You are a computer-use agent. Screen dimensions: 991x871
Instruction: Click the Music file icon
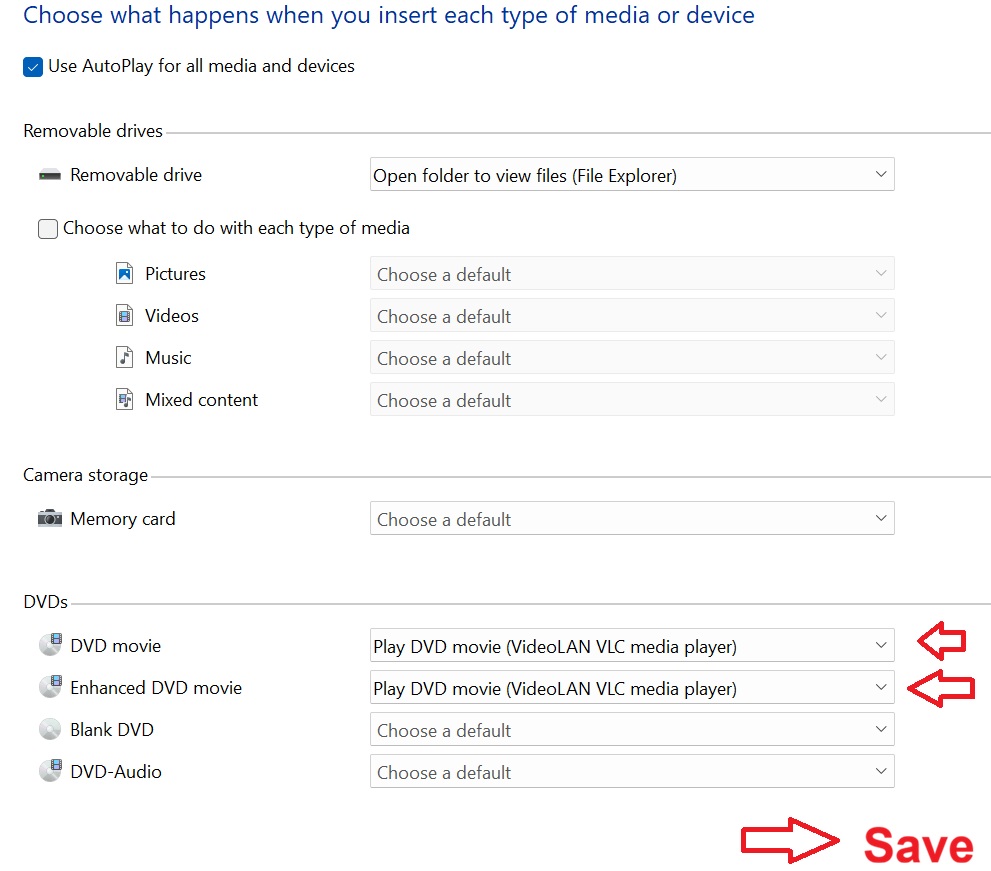tap(125, 358)
